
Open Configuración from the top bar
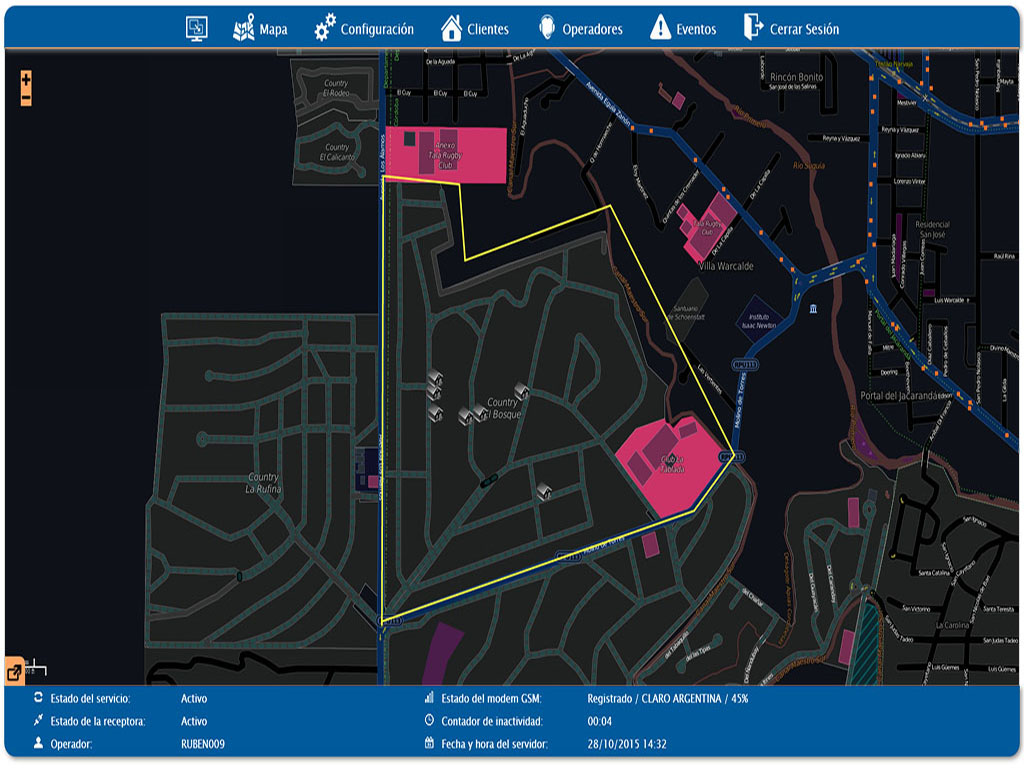pos(364,29)
